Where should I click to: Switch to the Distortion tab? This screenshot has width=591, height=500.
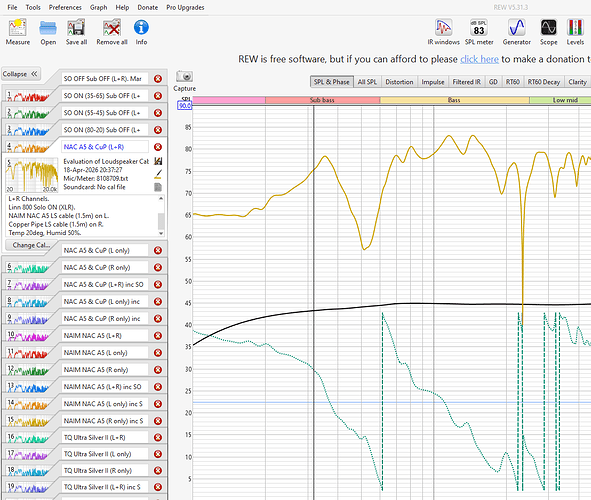399,82
